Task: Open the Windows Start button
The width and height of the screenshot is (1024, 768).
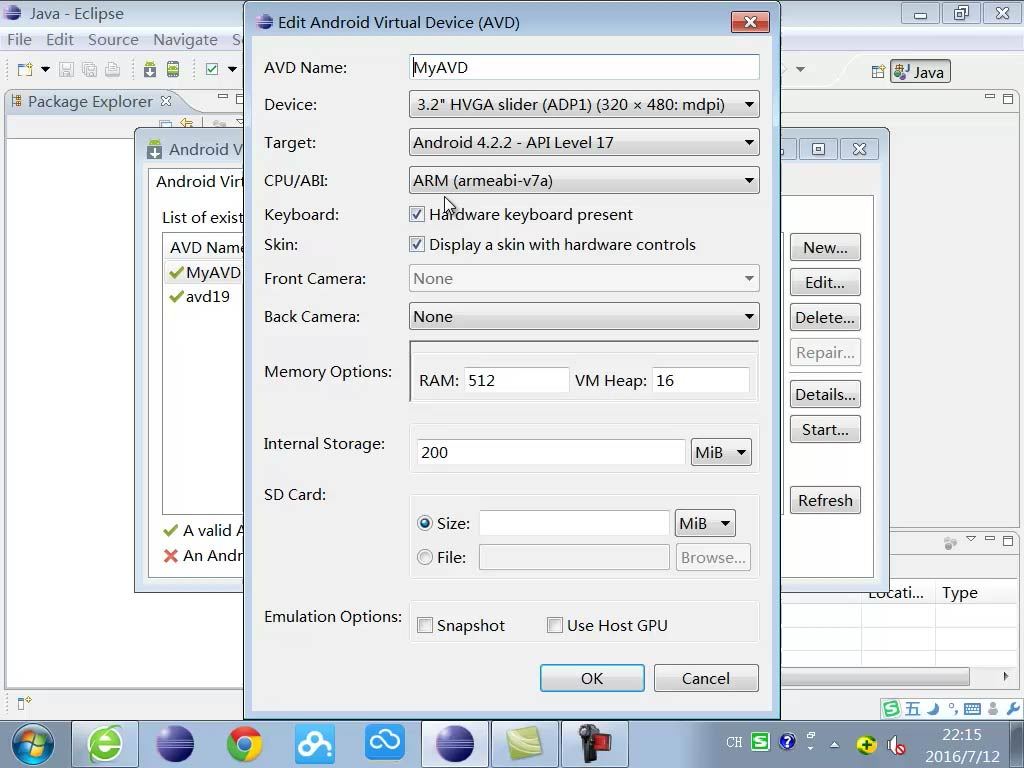Action: [x=32, y=744]
